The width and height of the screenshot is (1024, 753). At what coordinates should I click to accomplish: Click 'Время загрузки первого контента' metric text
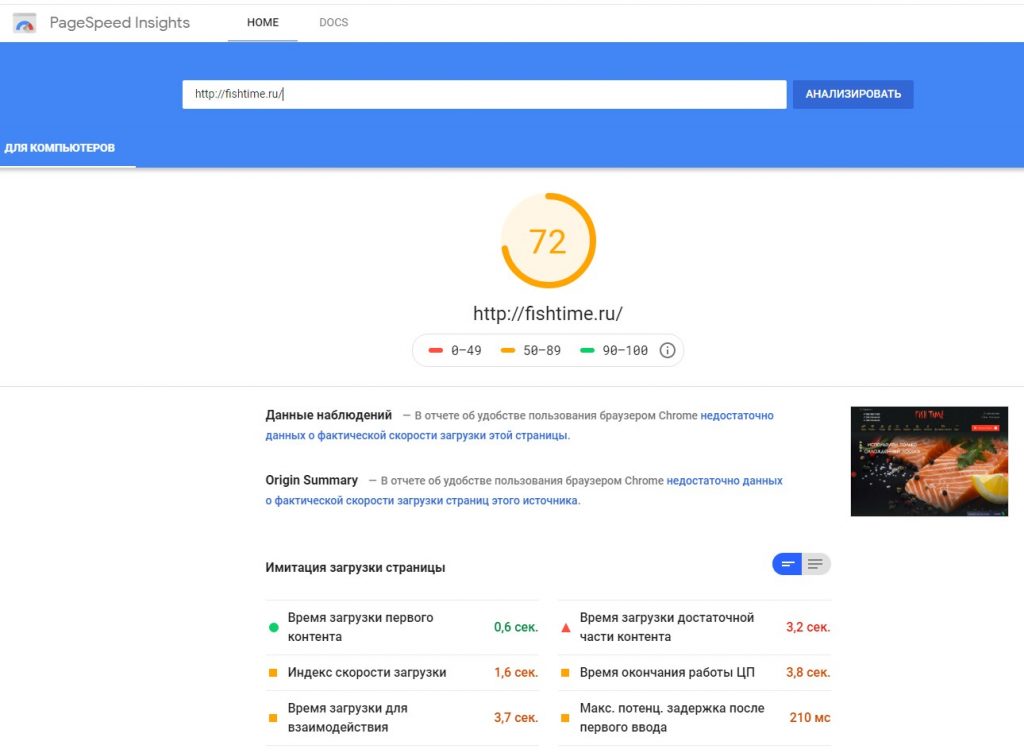pos(360,627)
